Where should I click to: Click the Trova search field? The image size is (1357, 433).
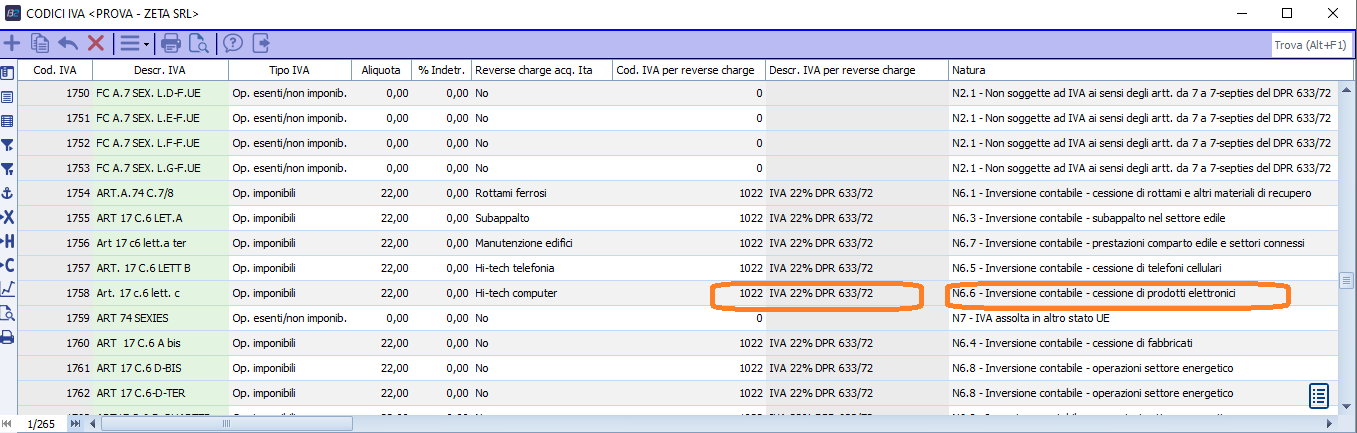pos(1312,45)
